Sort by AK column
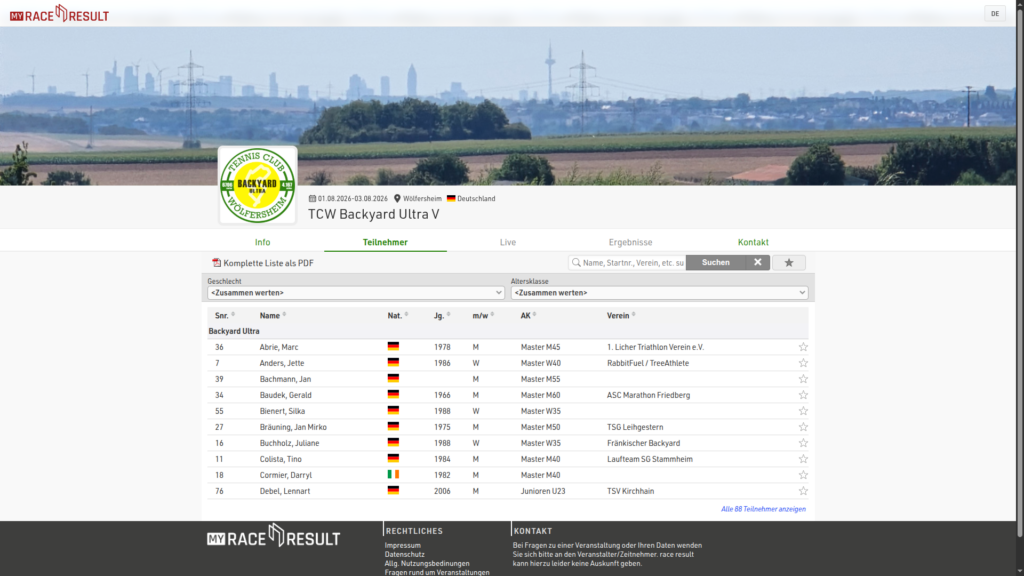The image size is (1024, 576). (x=528, y=315)
